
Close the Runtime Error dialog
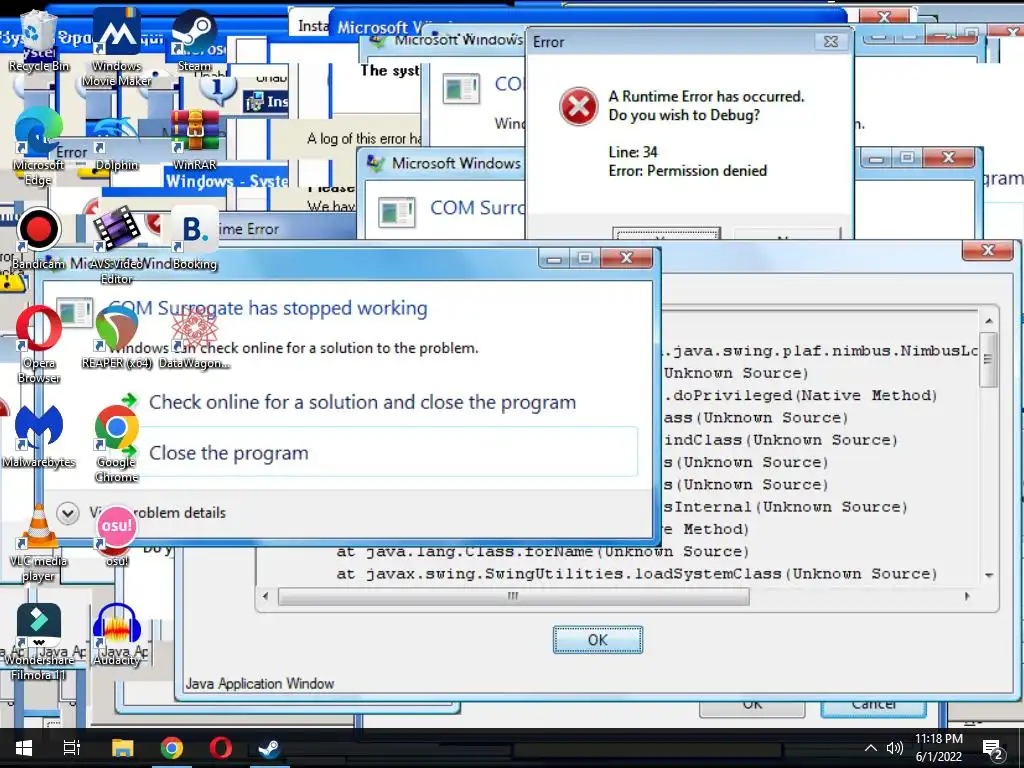point(830,42)
